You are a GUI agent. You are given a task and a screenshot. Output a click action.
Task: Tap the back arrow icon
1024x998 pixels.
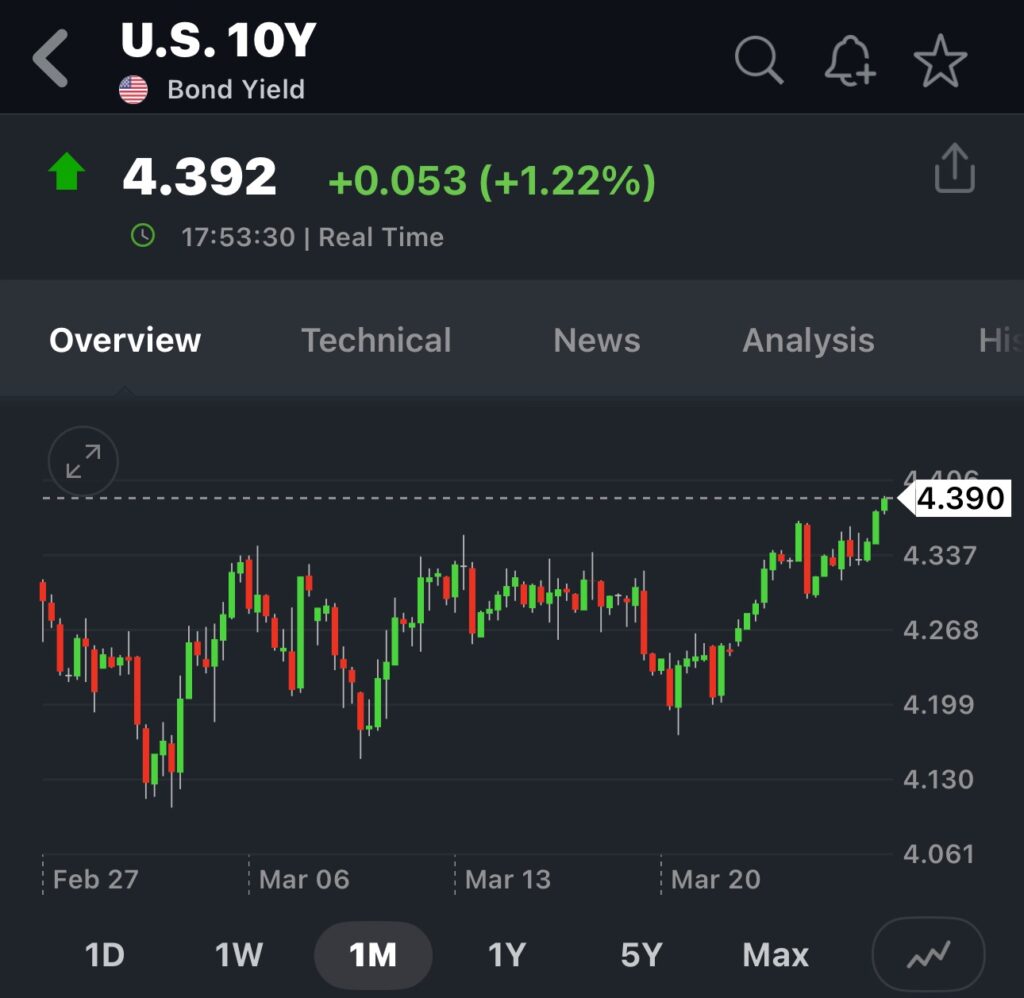pyautogui.click(x=51, y=59)
